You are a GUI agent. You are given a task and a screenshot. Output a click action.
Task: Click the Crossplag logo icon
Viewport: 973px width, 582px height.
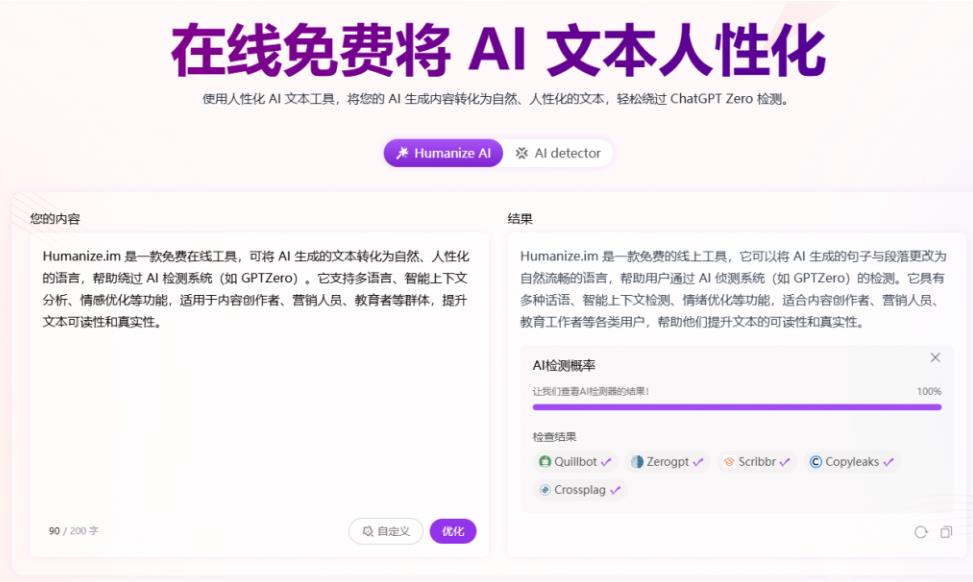pos(545,490)
